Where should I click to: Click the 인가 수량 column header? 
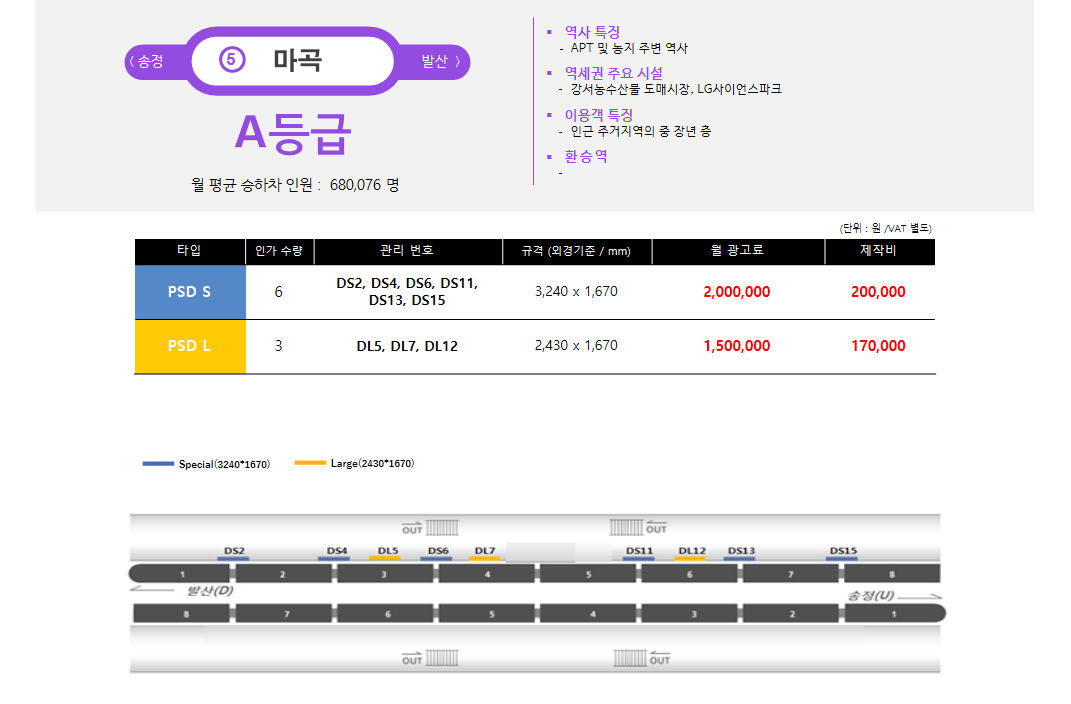279,251
